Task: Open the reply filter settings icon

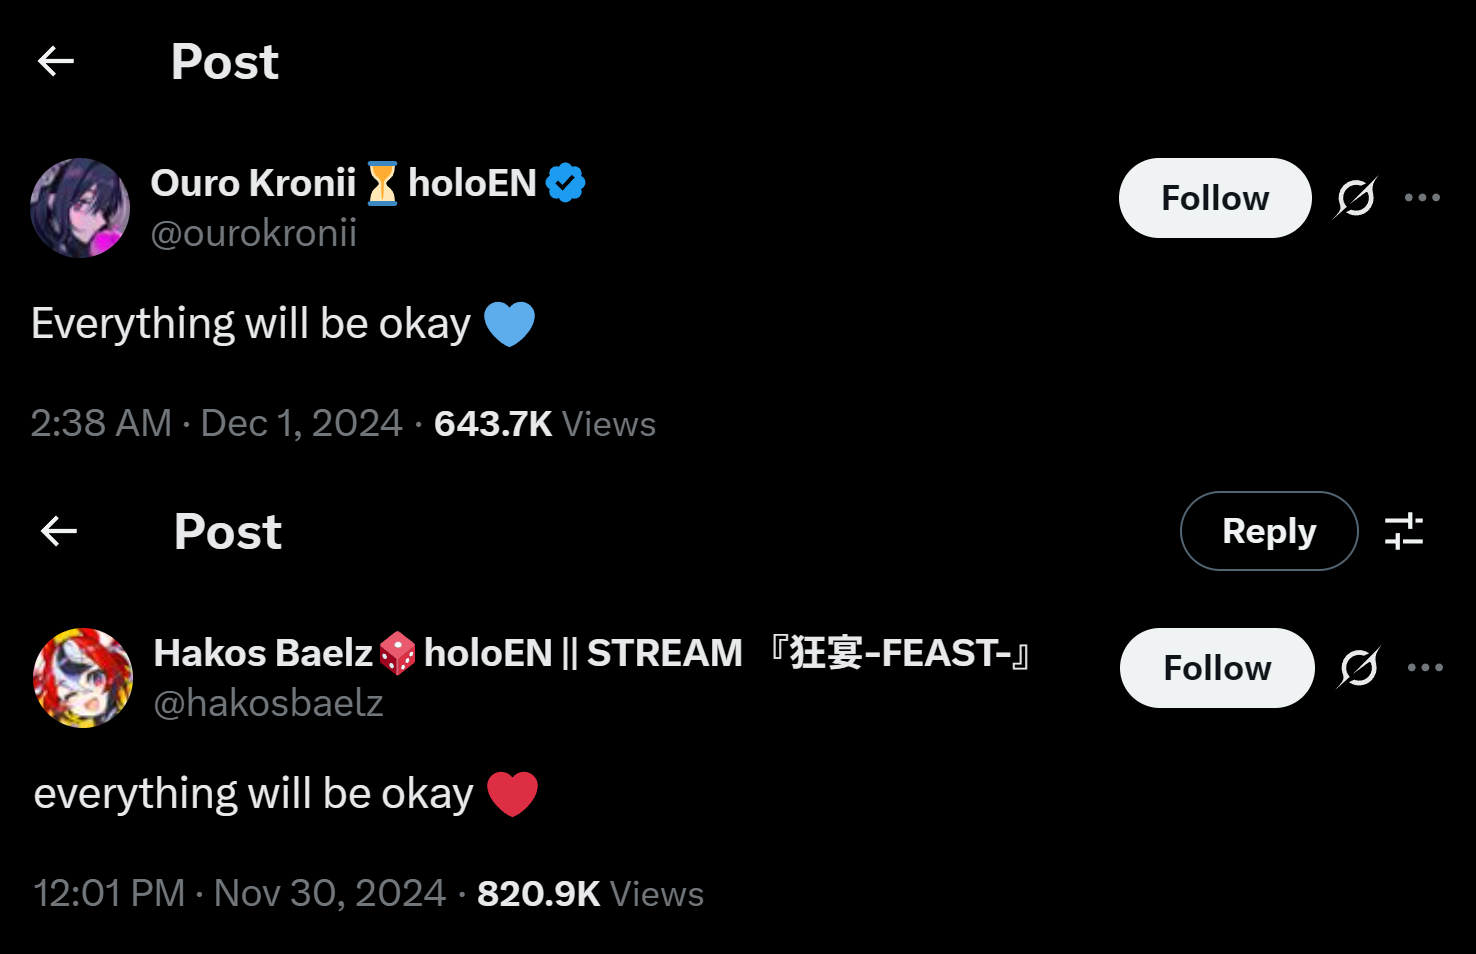Action: pyautogui.click(x=1404, y=531)
